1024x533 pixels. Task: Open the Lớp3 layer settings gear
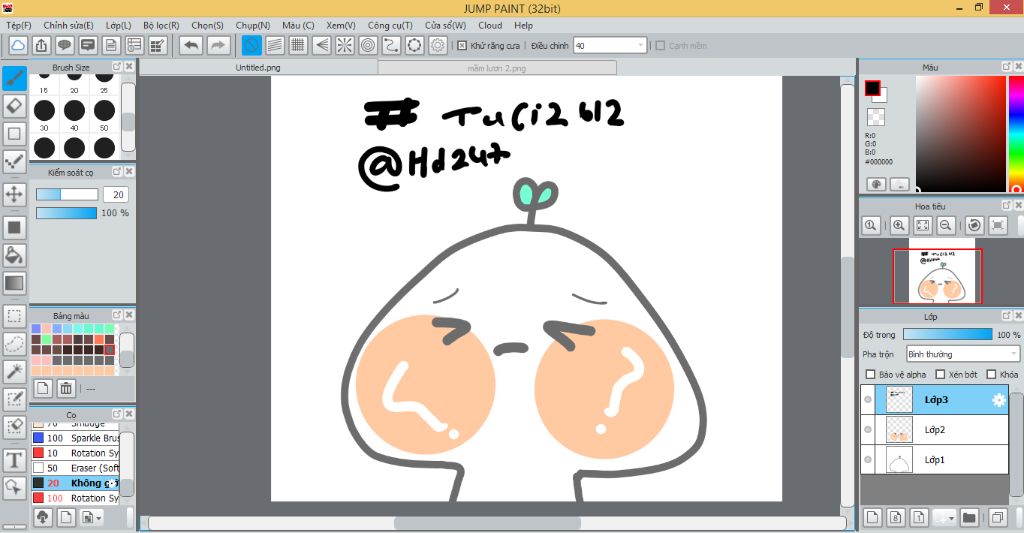pos(999,400)
